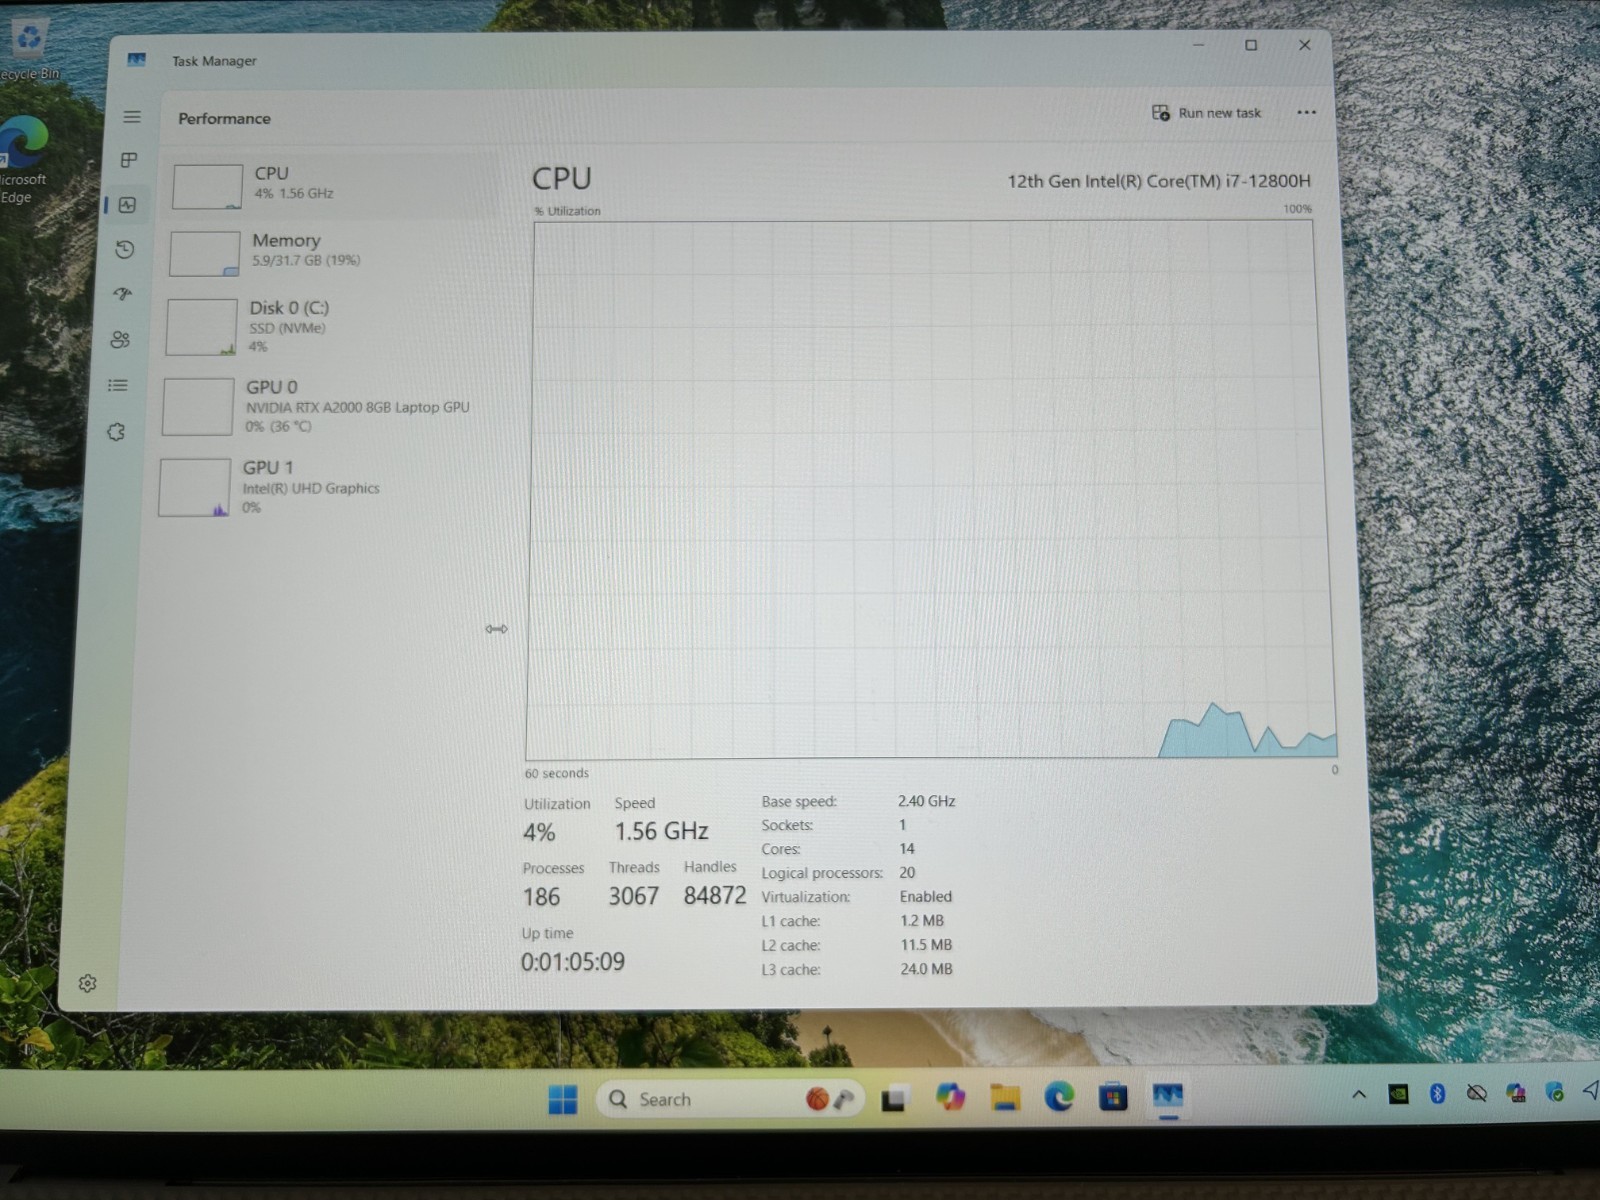The width and height of the screenshot is (1600, 1200).
Task: Select the Performance page icon
Action: coord(127,205)
